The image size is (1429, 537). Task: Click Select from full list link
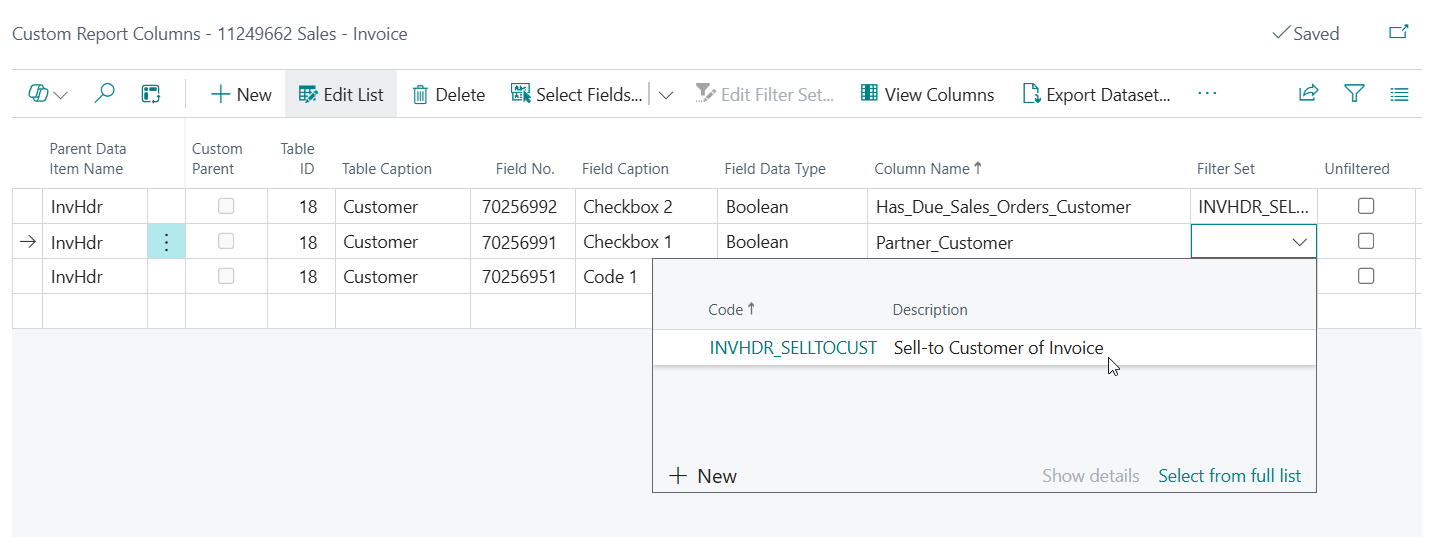point(1229,476)
